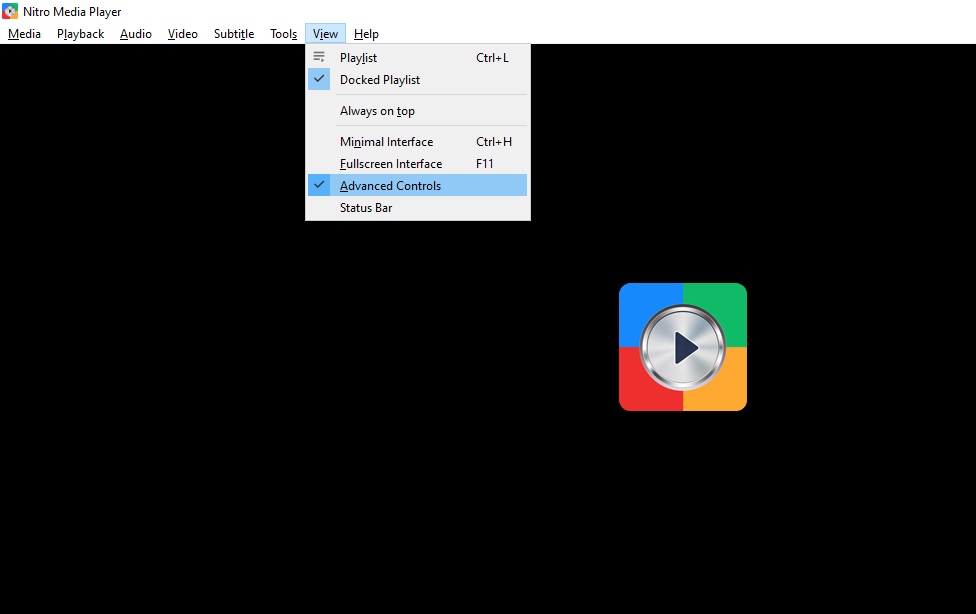The image size is (976, 614).
Task: Enable Fullscreen Interface
Action: [x=417, y=164]
